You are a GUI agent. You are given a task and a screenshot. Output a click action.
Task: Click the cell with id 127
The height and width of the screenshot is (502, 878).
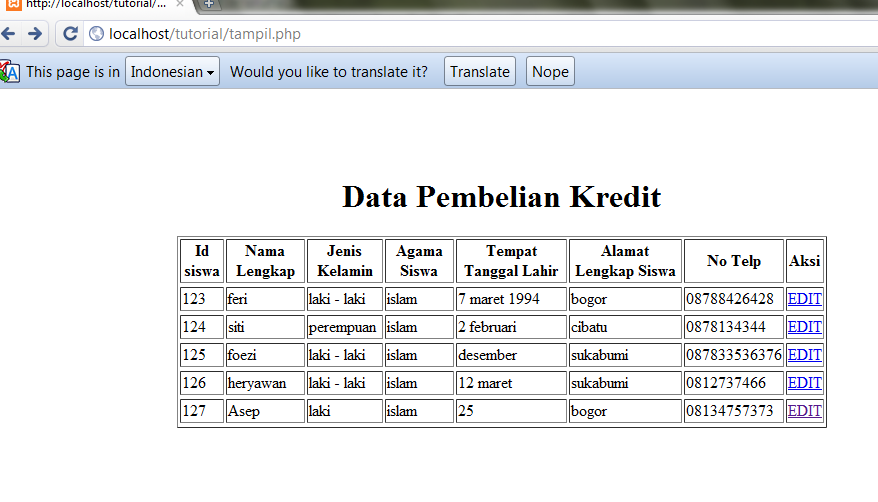click(202, 411)
